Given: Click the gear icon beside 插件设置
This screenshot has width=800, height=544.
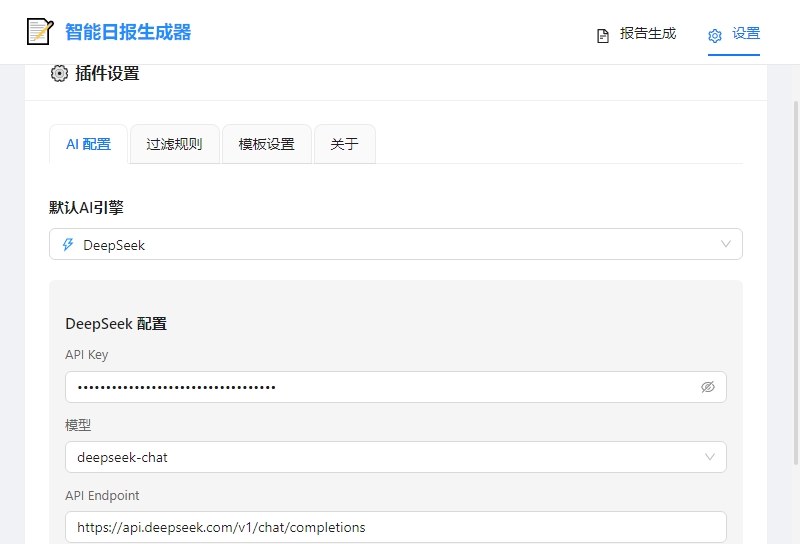Looking at the screenshot, I should 59,73.
